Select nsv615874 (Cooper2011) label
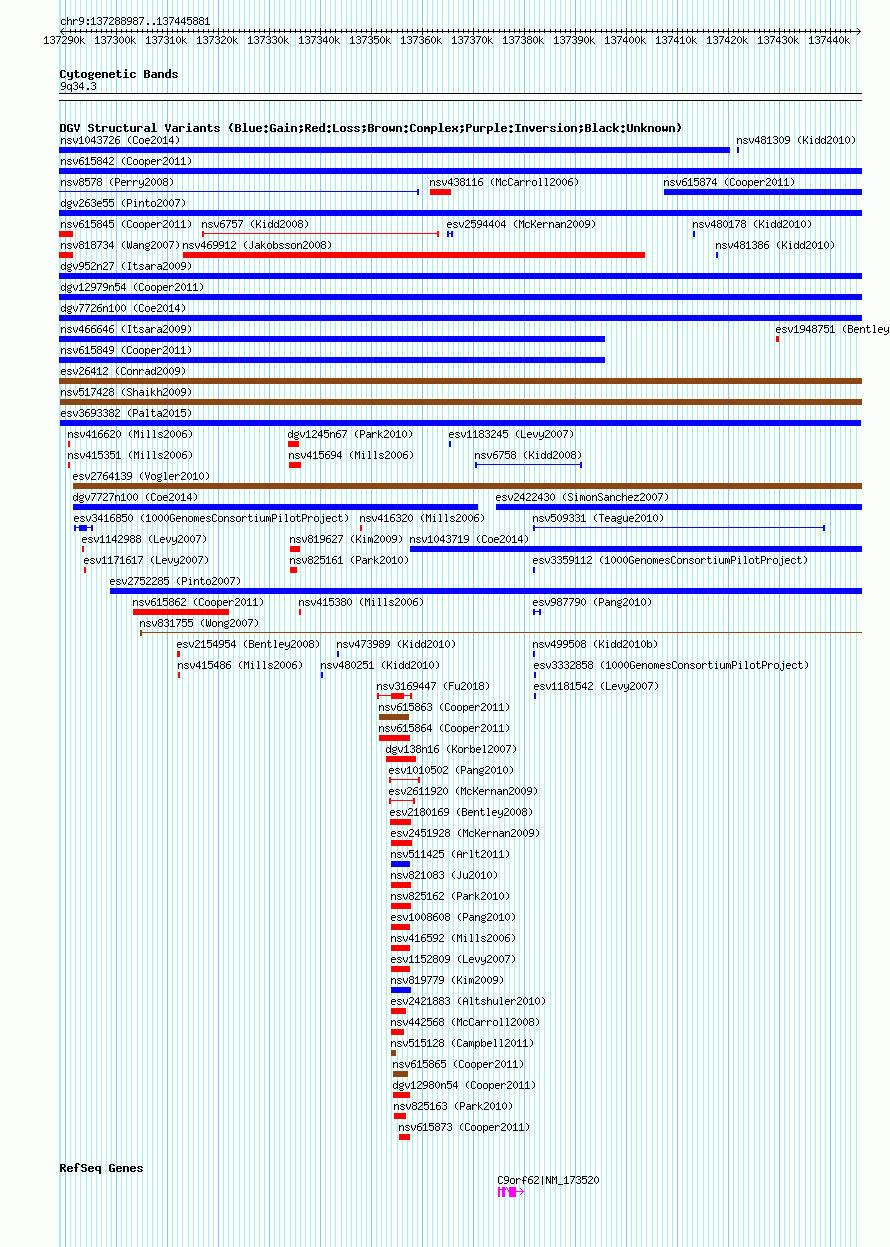Viewport: 890px width, 1247px height. [x=730, y=183]
